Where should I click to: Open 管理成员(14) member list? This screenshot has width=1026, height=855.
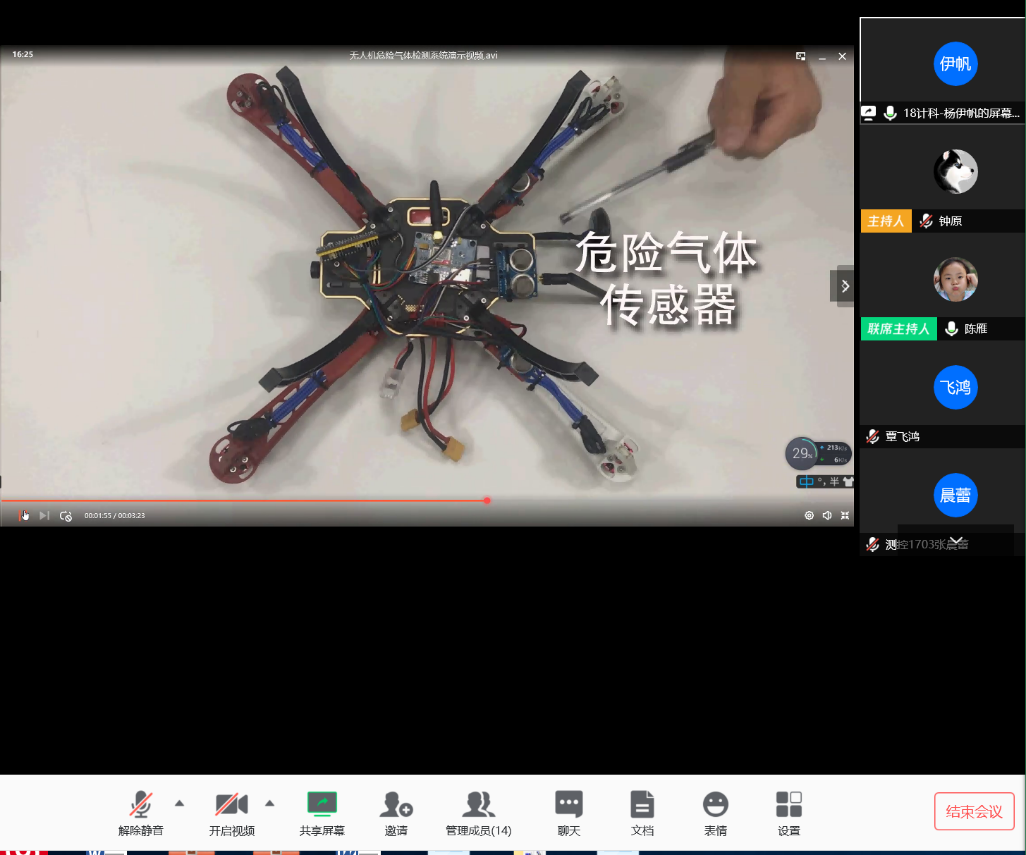coord(478,813)
